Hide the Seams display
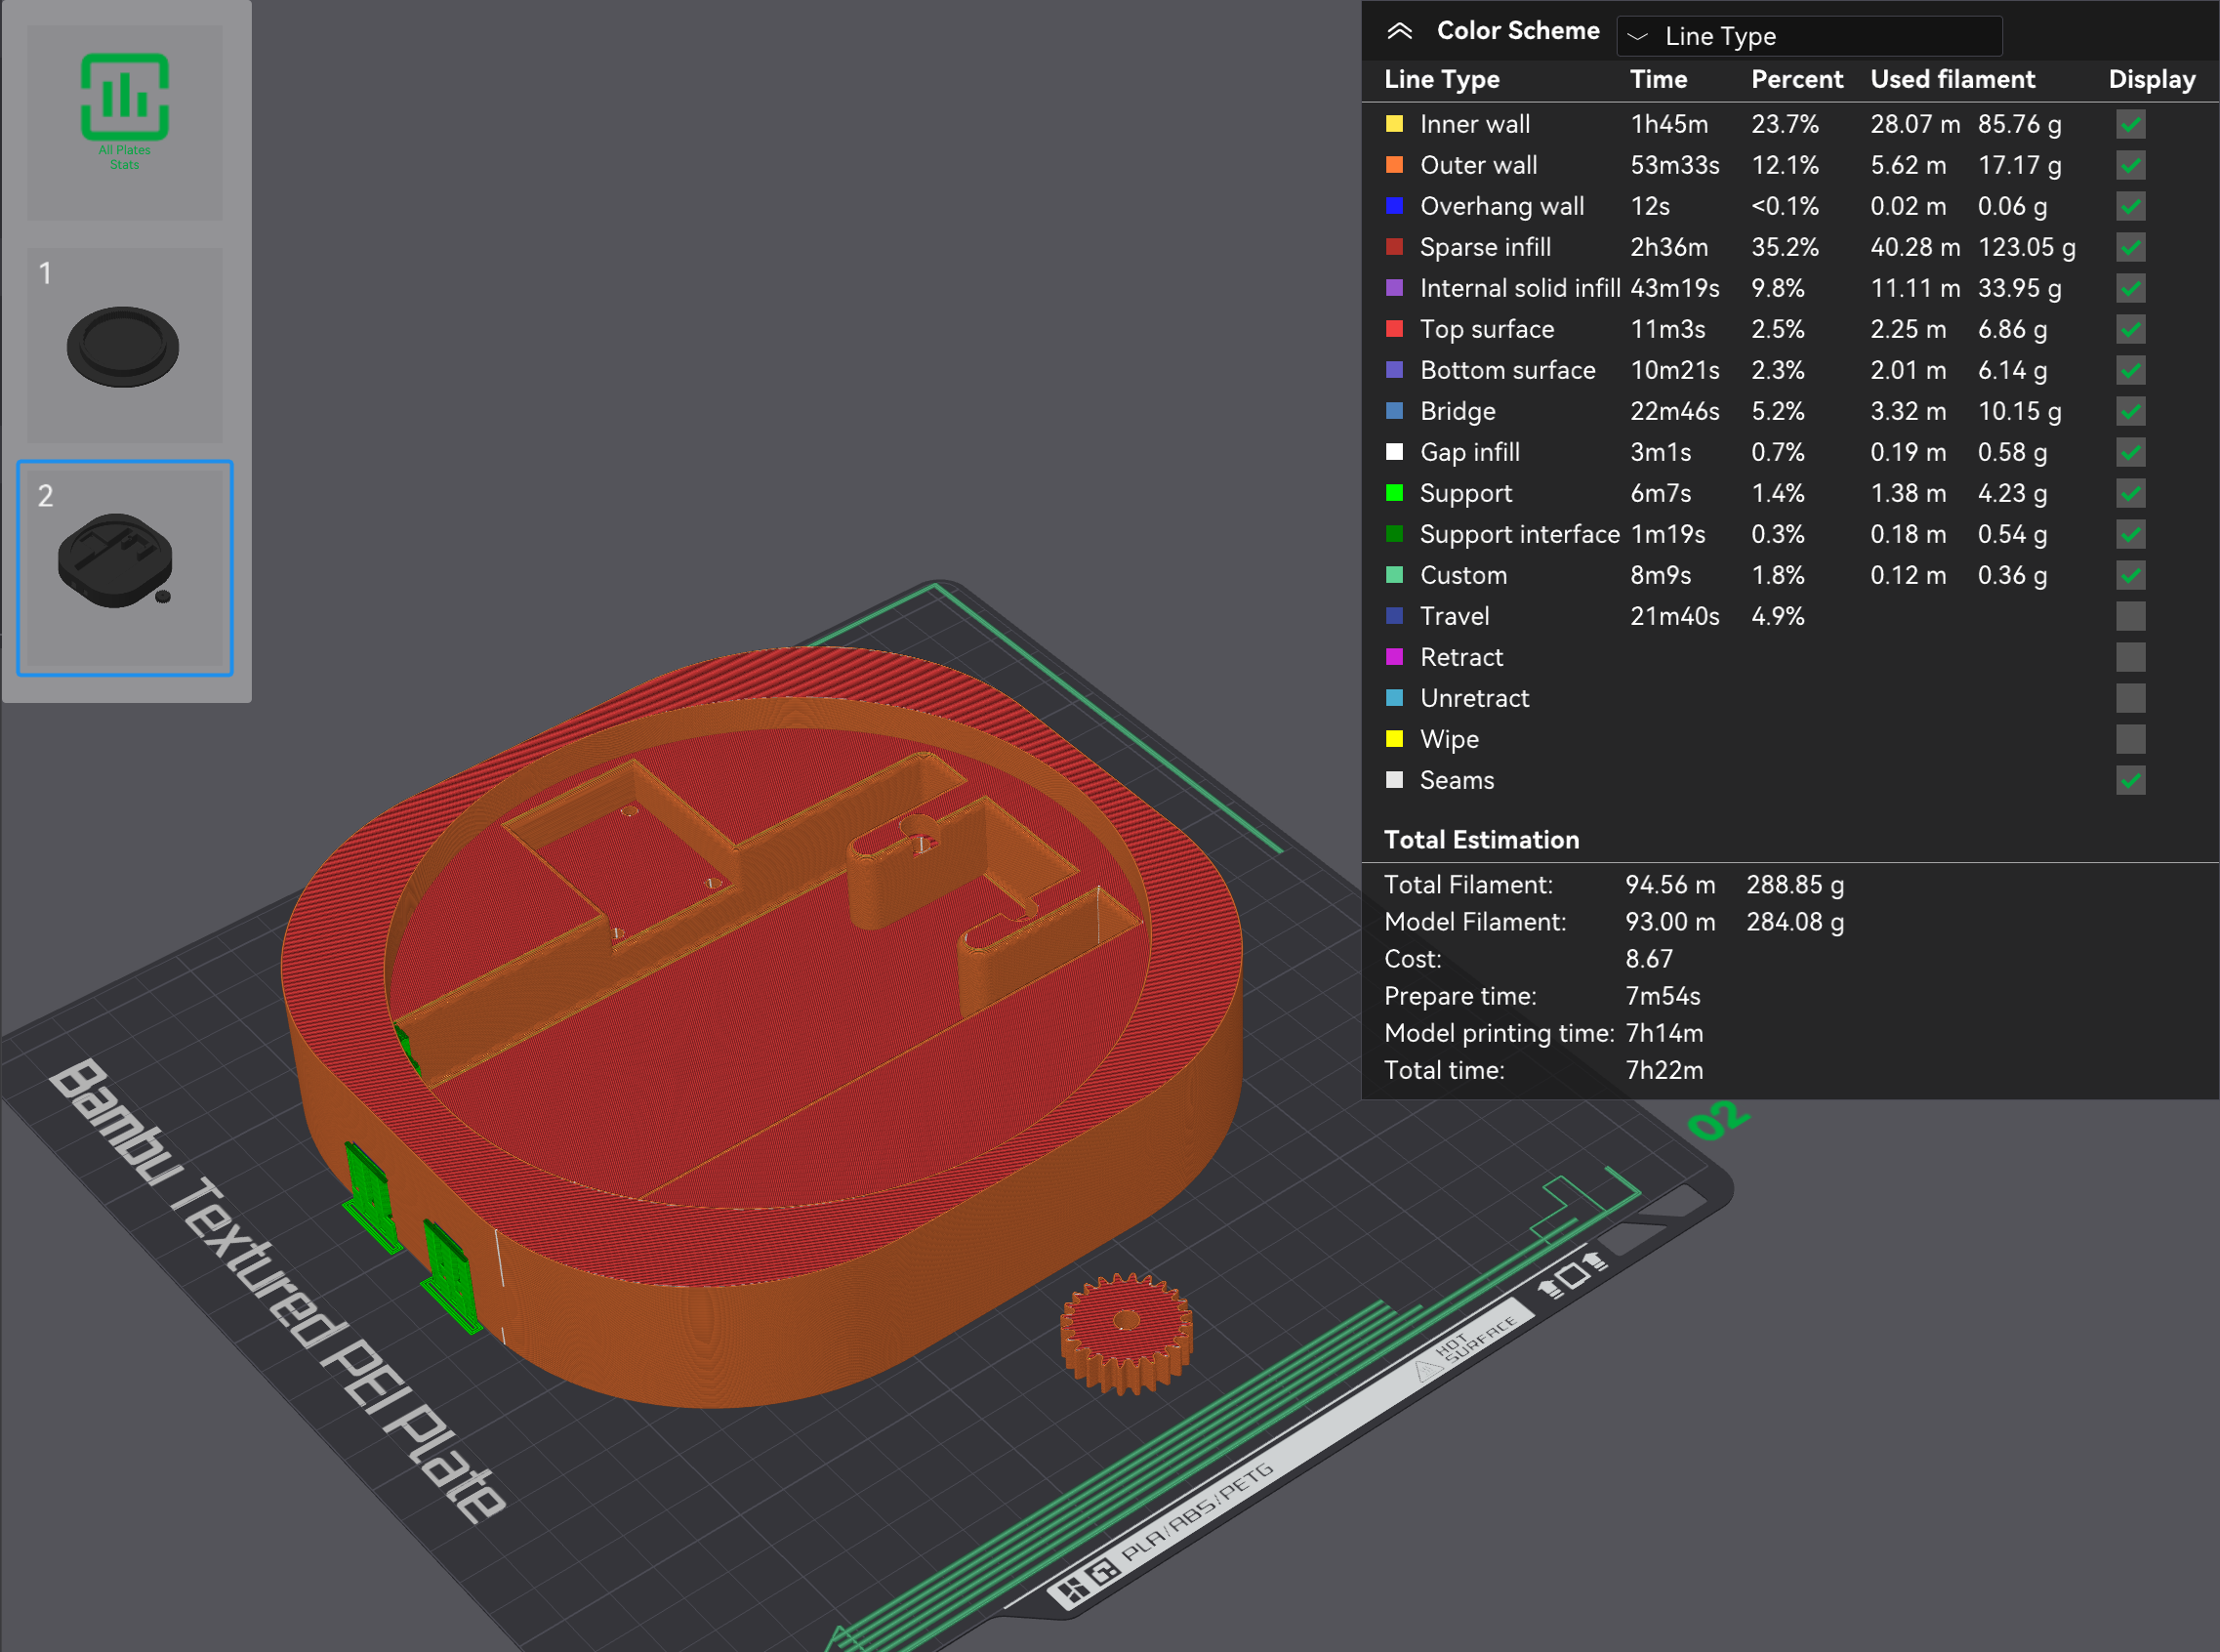This screenshot has width=2220, height=1652. (2130, 780)
